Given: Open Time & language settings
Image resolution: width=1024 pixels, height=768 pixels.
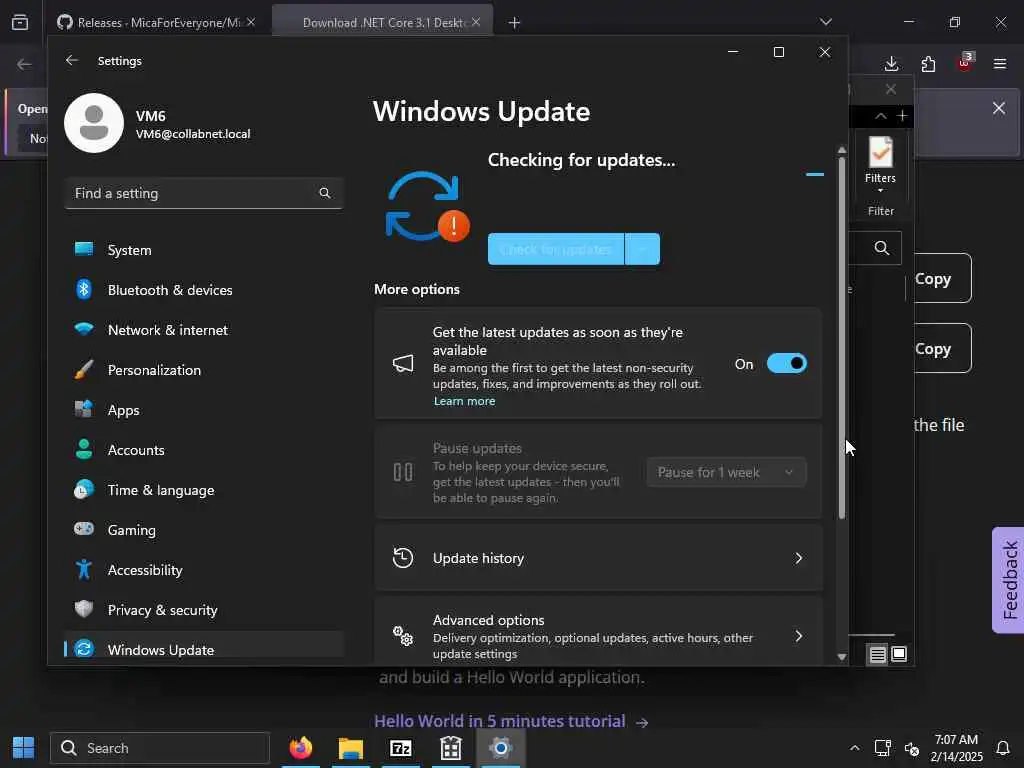Looking at the screenshot, I should click(204, 490).
